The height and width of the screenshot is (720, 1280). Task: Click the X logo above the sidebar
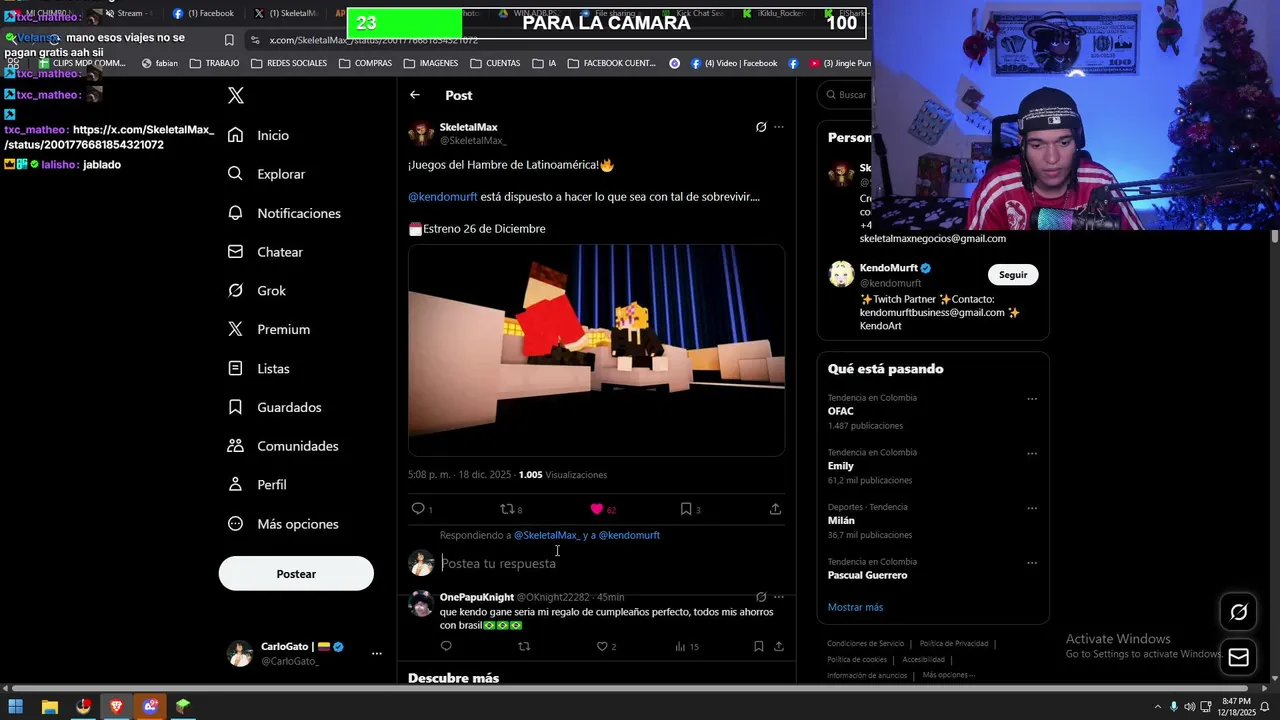tap(236, 96)
